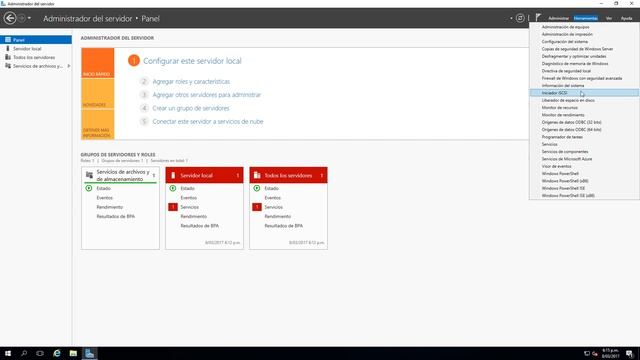Click the Servicios de archivos sidebar icon

(x=8, y=66)
